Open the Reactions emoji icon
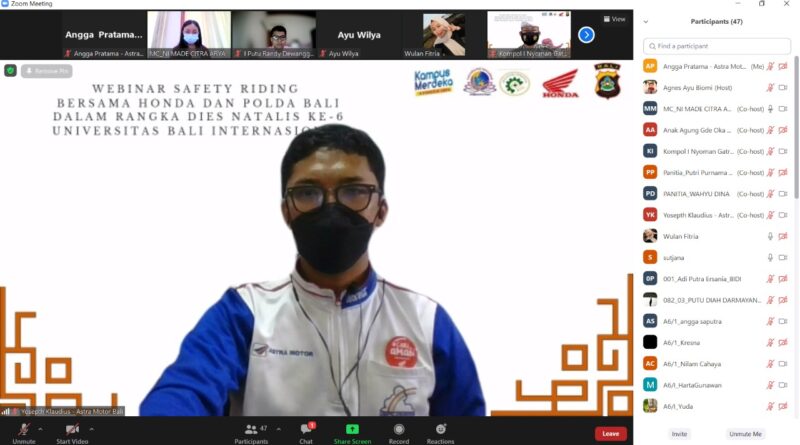 [x=441, y=429]
